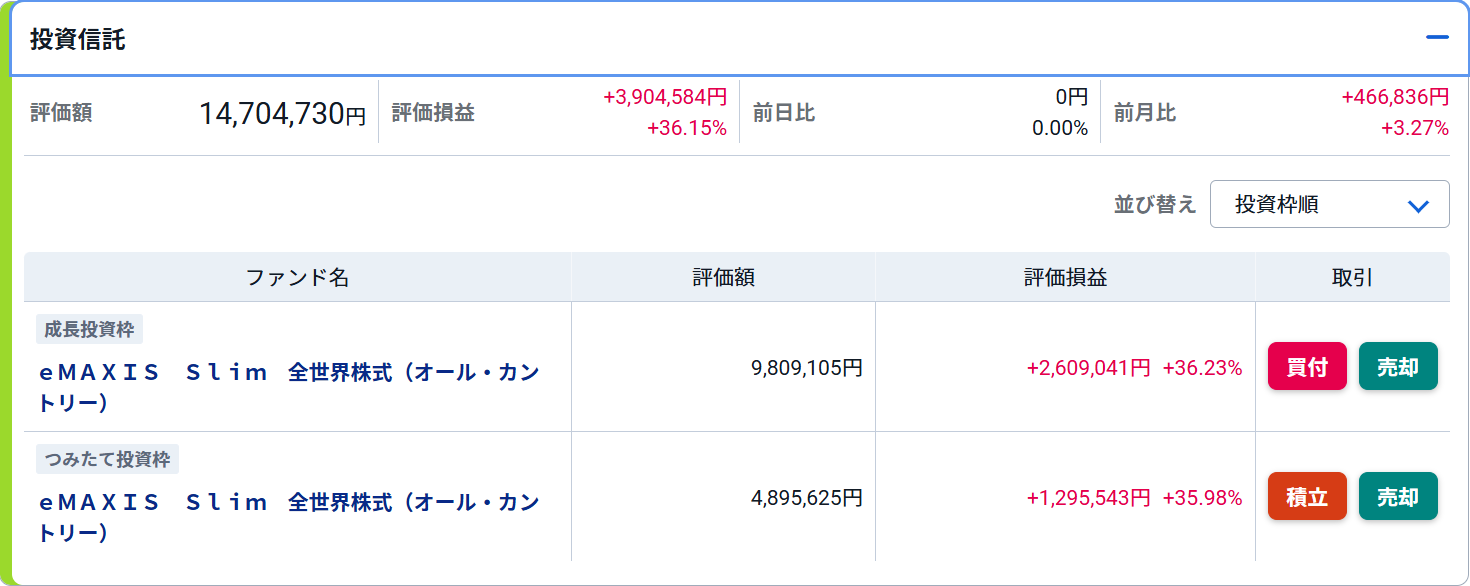Viewport: 1470px width, 586px height.
Task: Click the ファンド名 column header
Action: pyautogui.click(x=298, y=277)
